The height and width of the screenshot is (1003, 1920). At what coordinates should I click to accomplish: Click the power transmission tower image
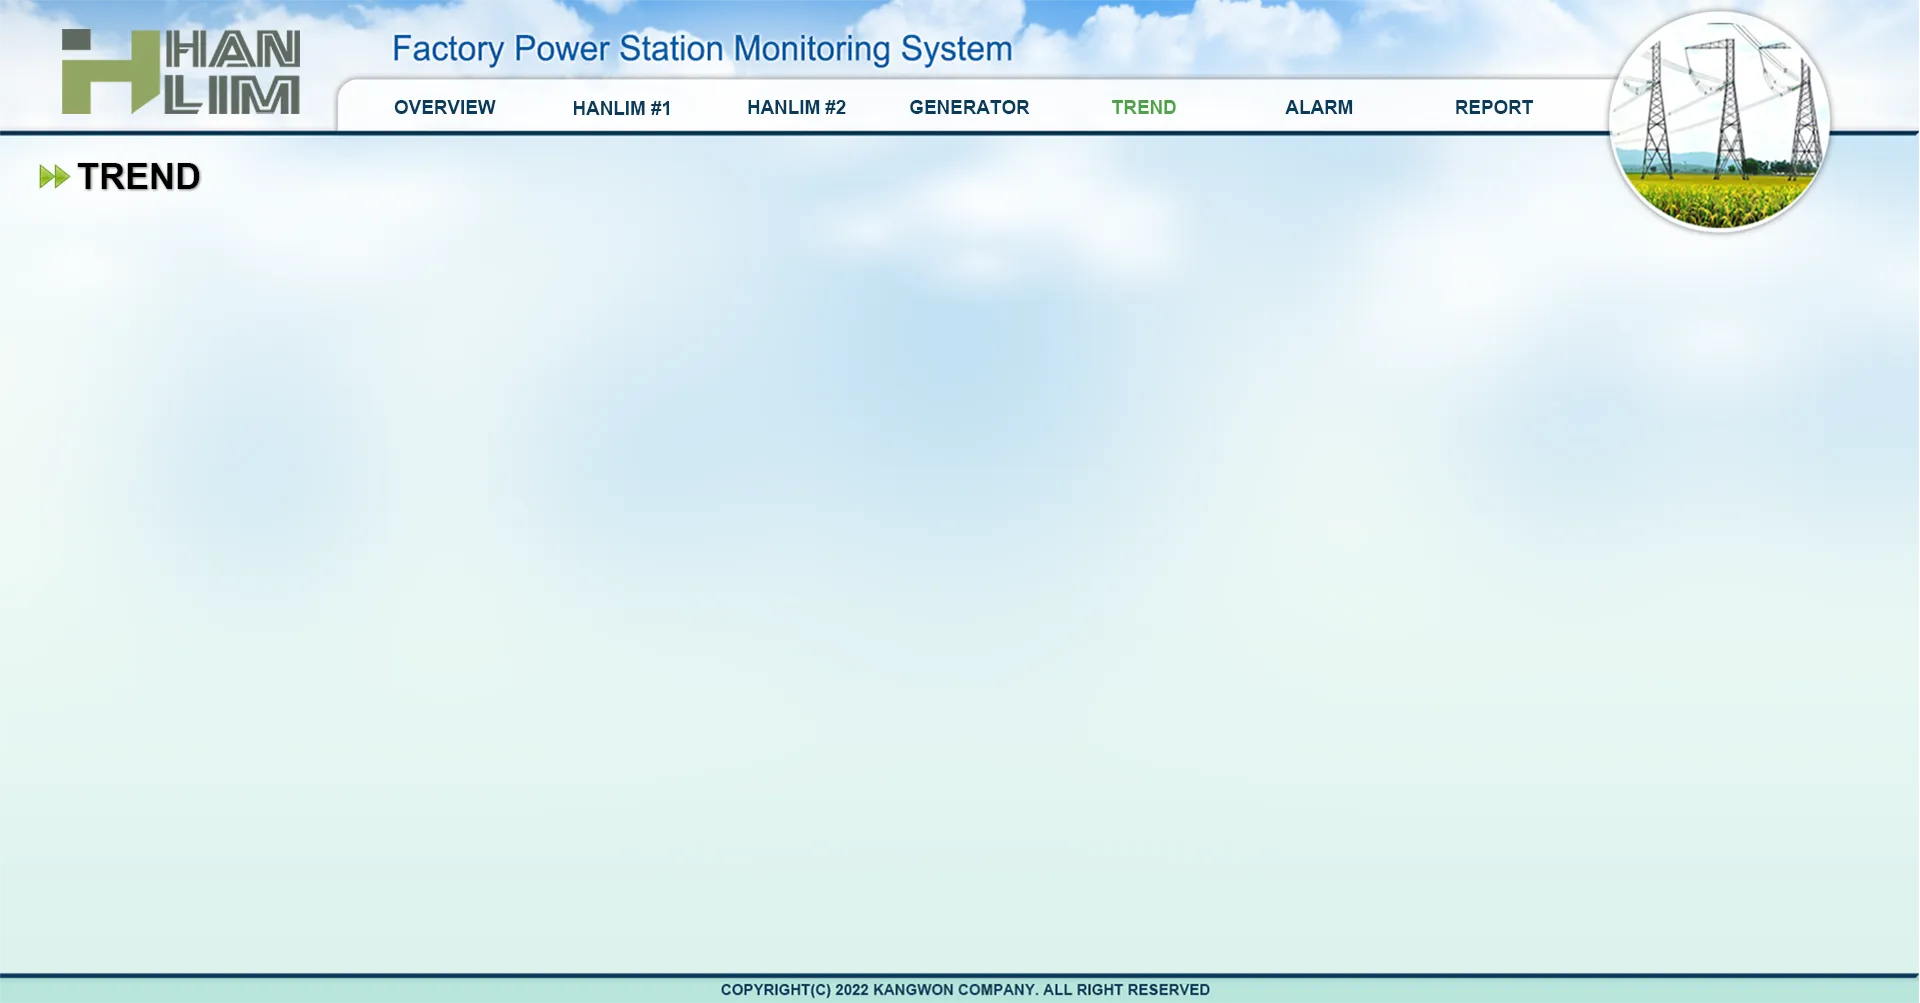pyautogui.click(x=1719, y=121)
